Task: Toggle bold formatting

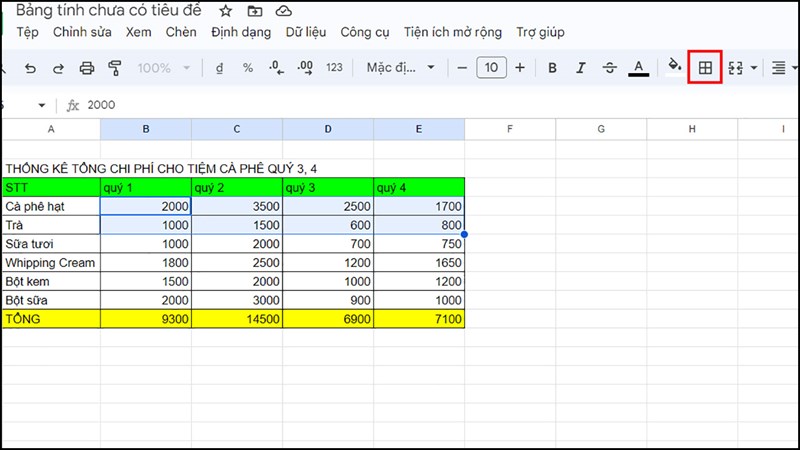Action: pyautogui.click(x=552, y=68)
